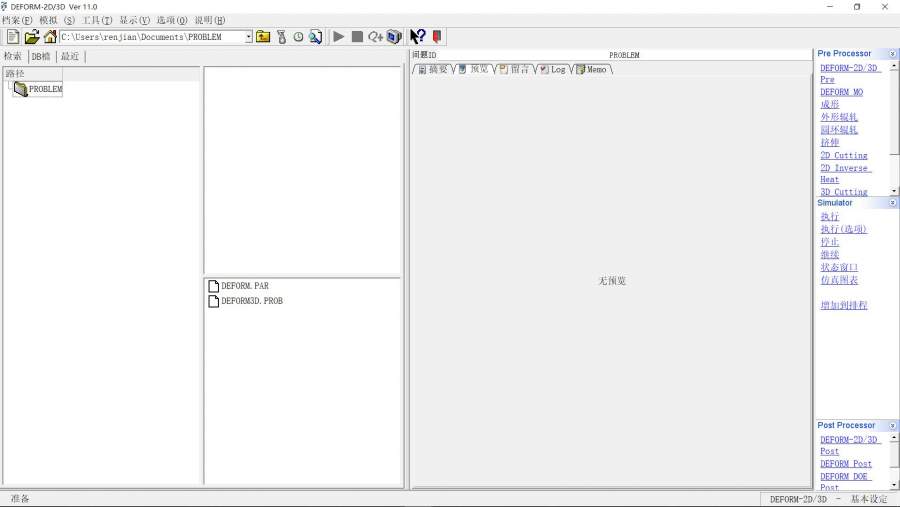
Task: Click Pre Processor list scroll-down arrow
Action: (x=894, y=191)
